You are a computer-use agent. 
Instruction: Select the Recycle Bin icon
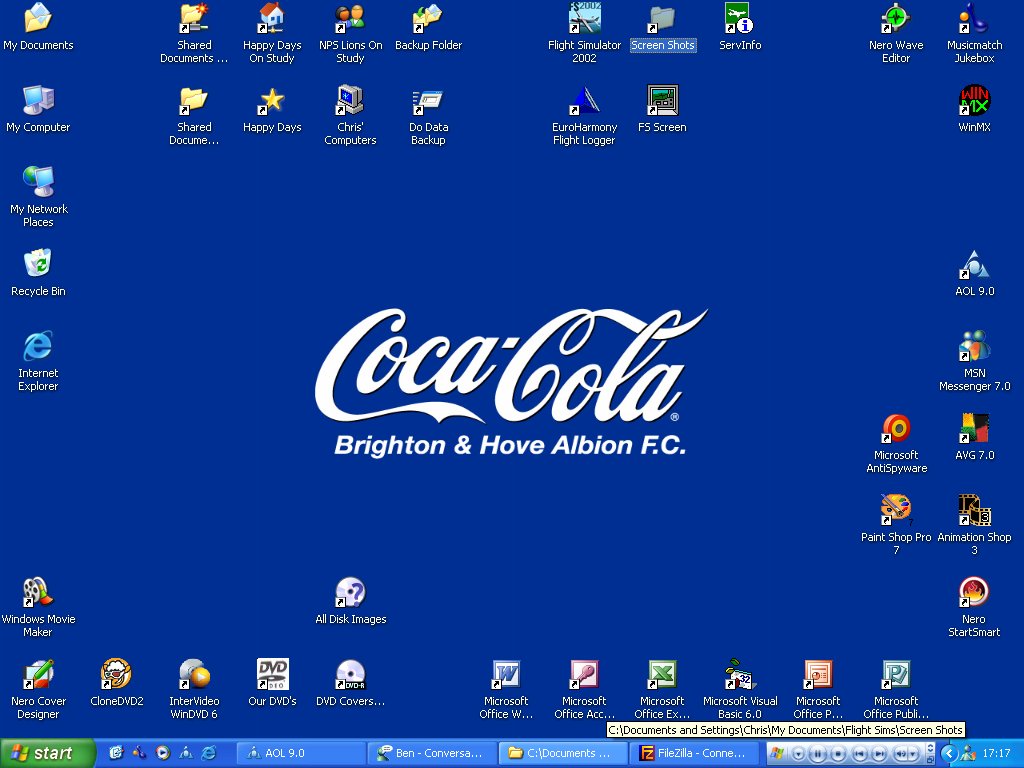tap(39, 273)
